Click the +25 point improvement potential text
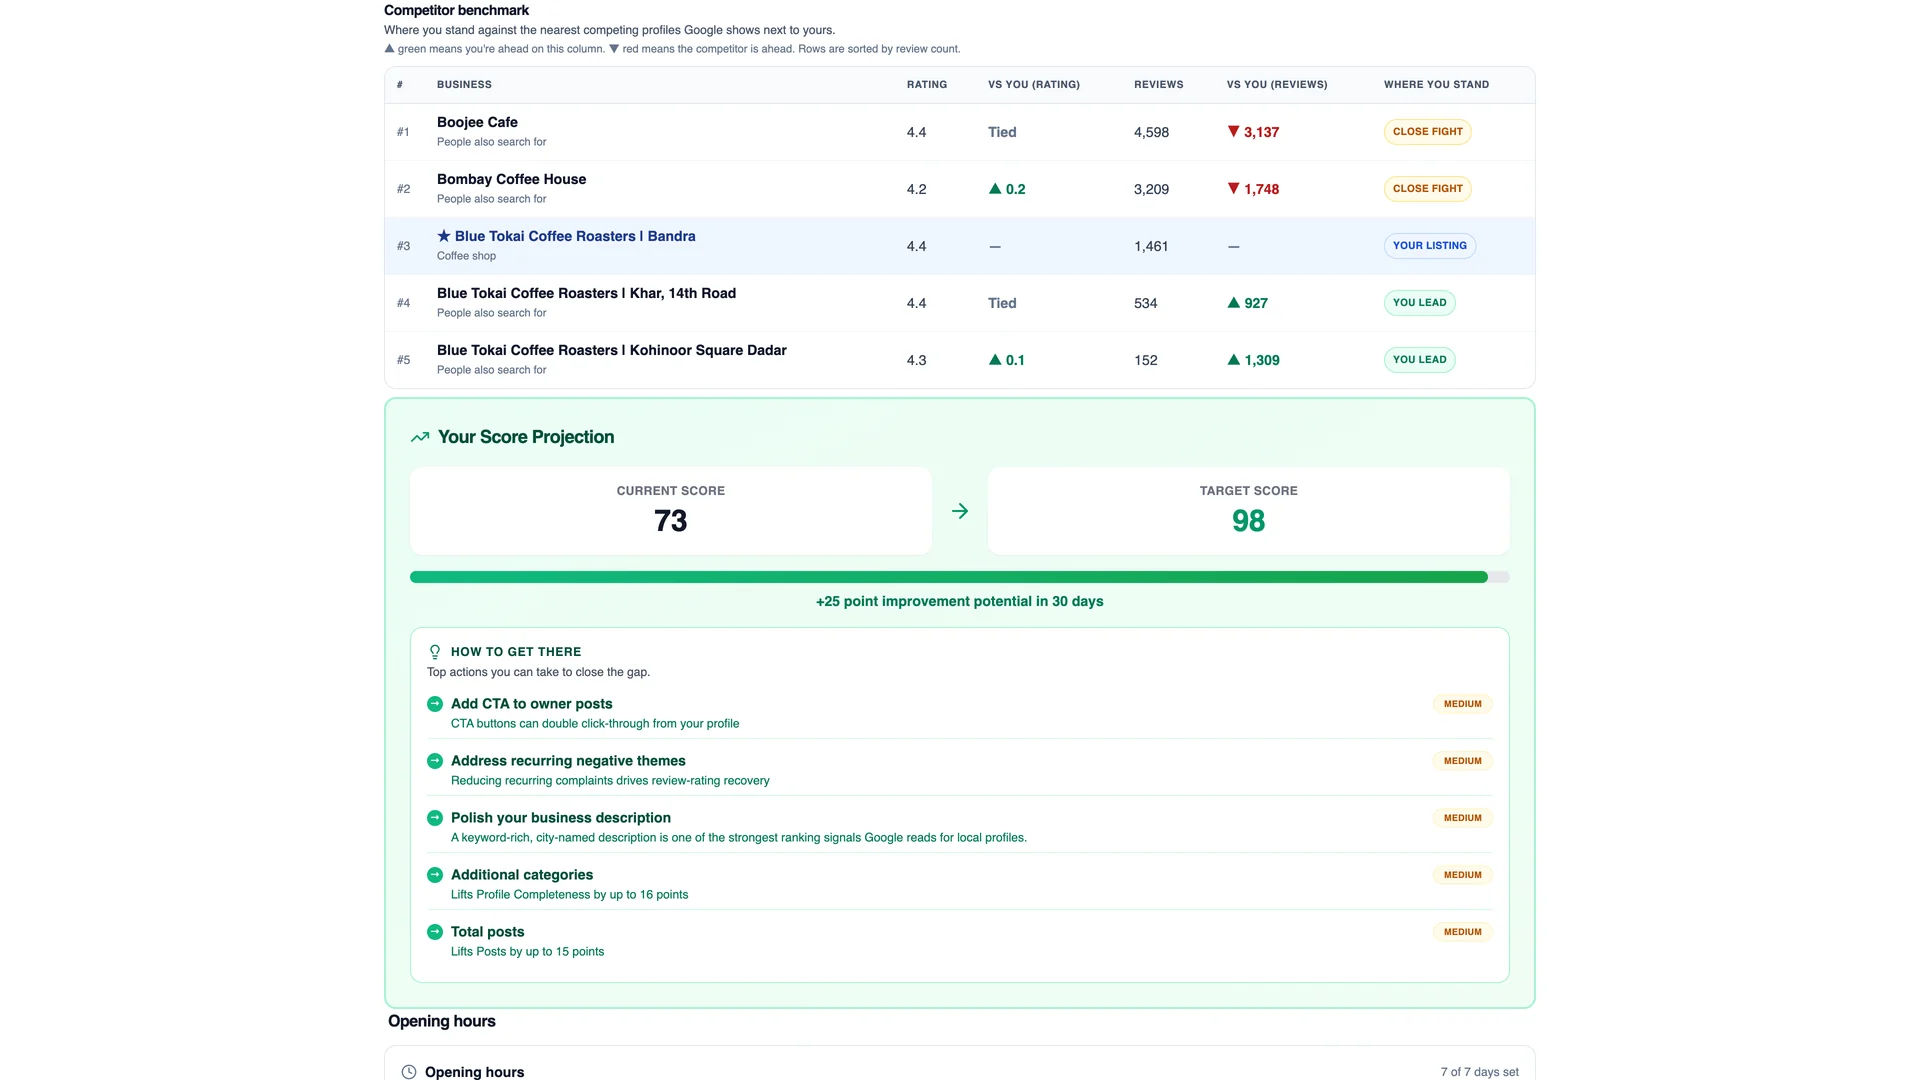Viewport: 1920px width, 1080px height. pyautogui.click(x=960, y=602)
